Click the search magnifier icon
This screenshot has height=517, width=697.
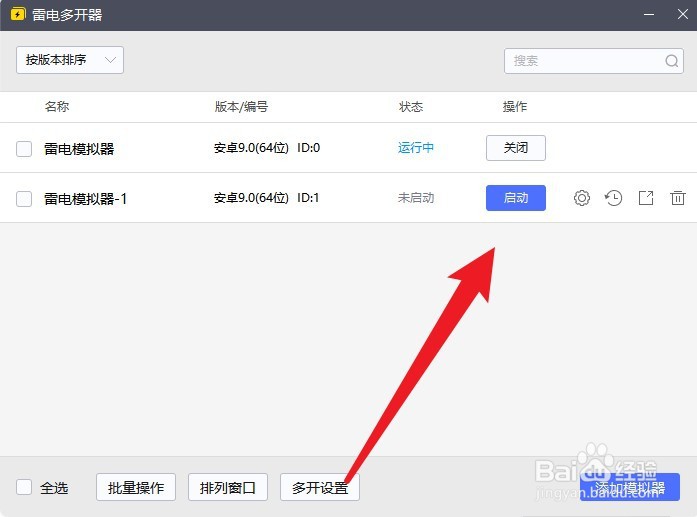point(672,61)
